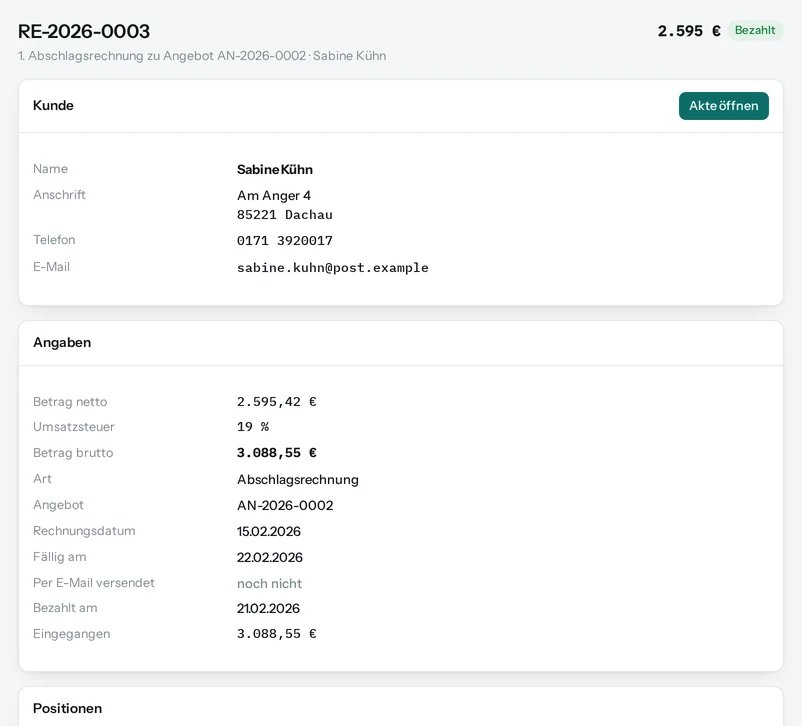Click the Art field label
Image resolution: width=802 pixels, height=726 pixels.
(42, 479)
